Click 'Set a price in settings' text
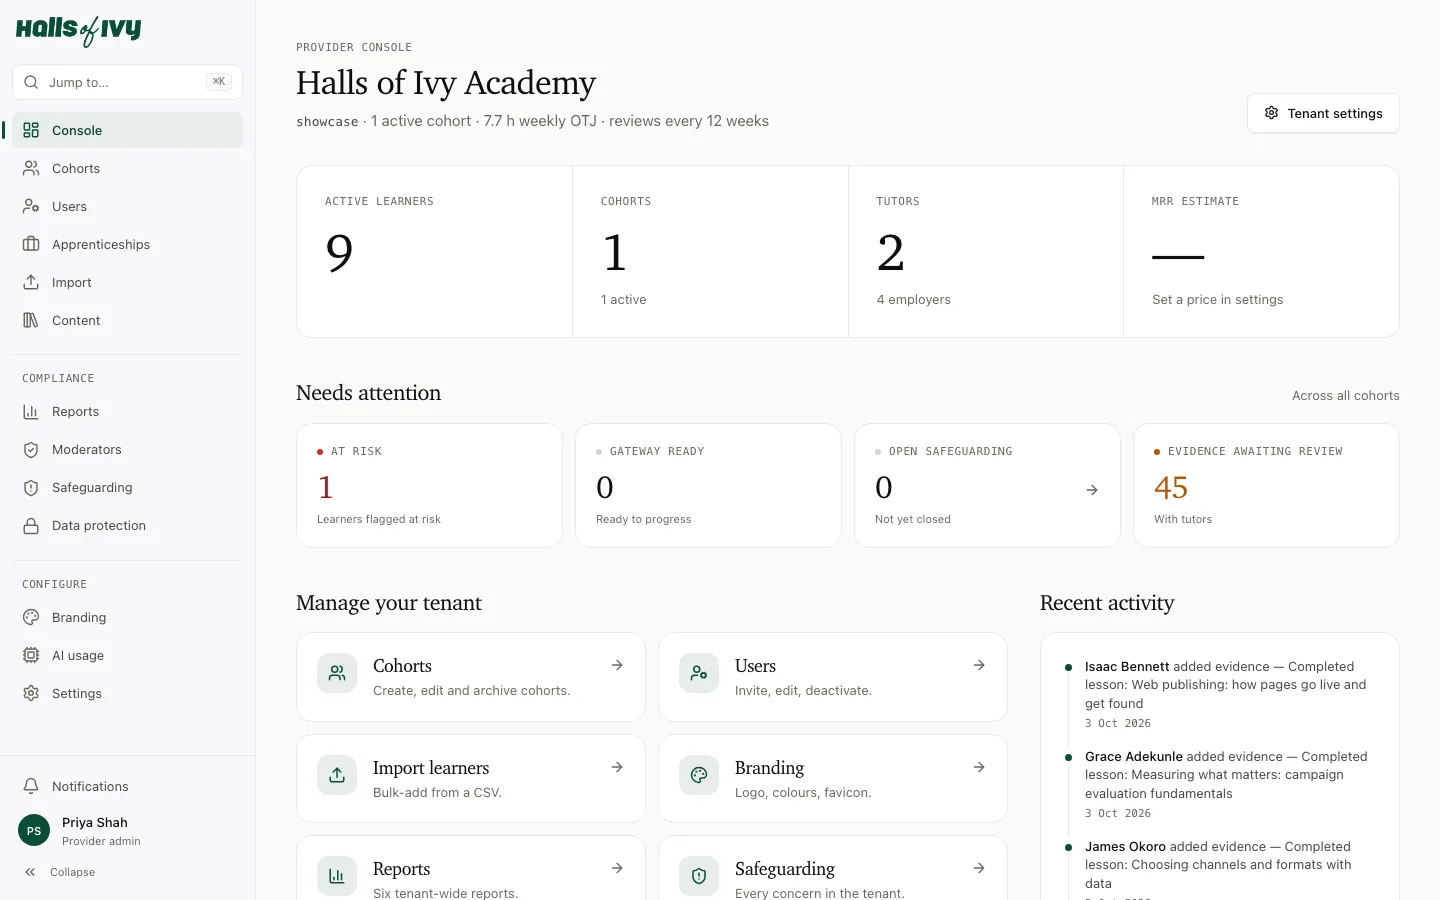The width and height of the screenshot is (1440, 900). (1217, 299)
